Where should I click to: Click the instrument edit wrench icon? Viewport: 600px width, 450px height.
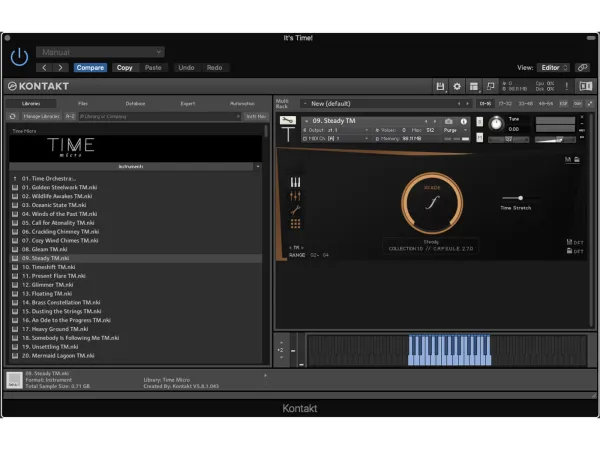(288, 121)
